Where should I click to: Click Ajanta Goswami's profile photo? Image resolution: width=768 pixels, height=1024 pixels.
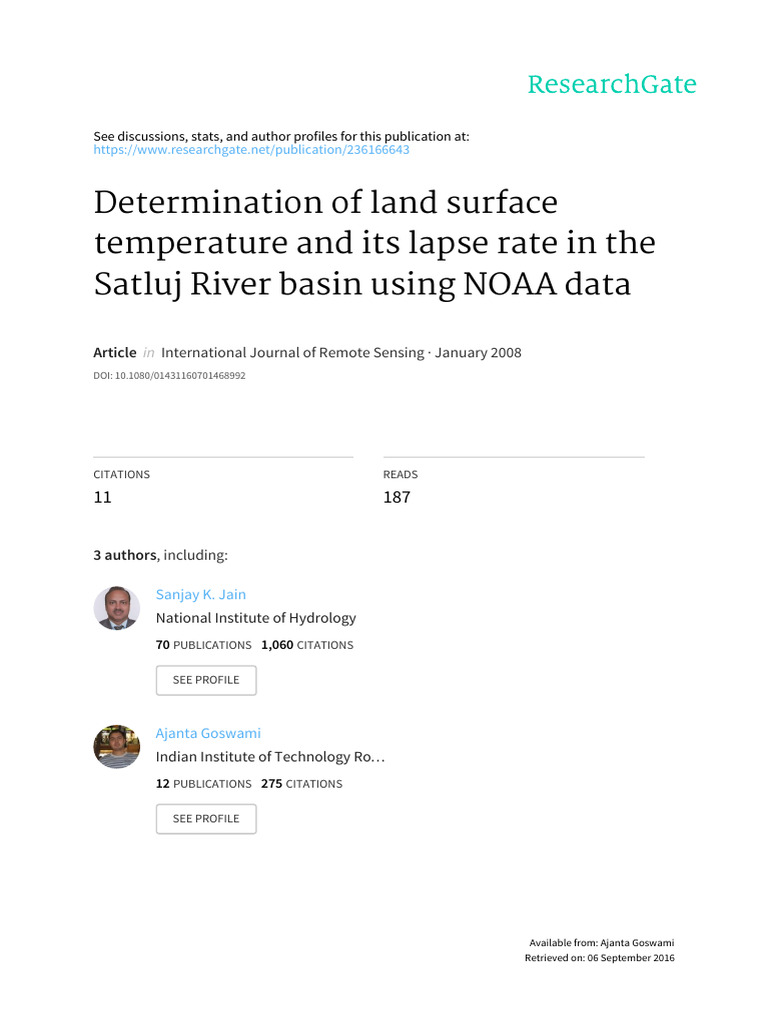pos(117,747)
